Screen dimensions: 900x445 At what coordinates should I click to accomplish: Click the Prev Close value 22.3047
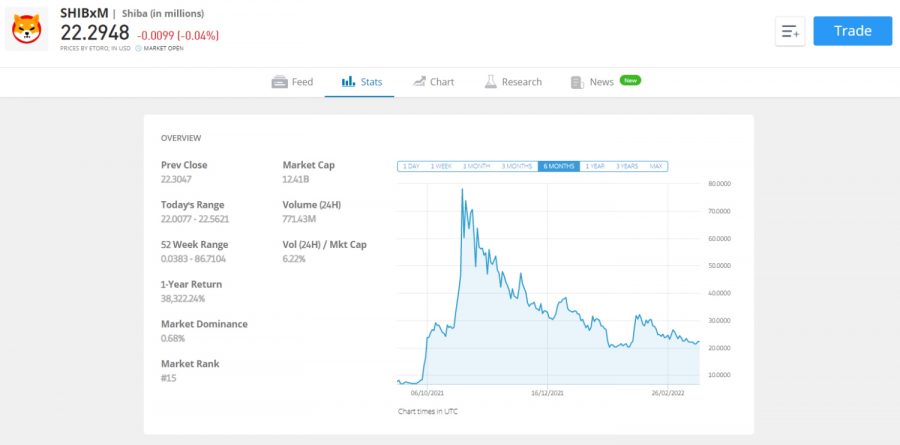point(176,179)
